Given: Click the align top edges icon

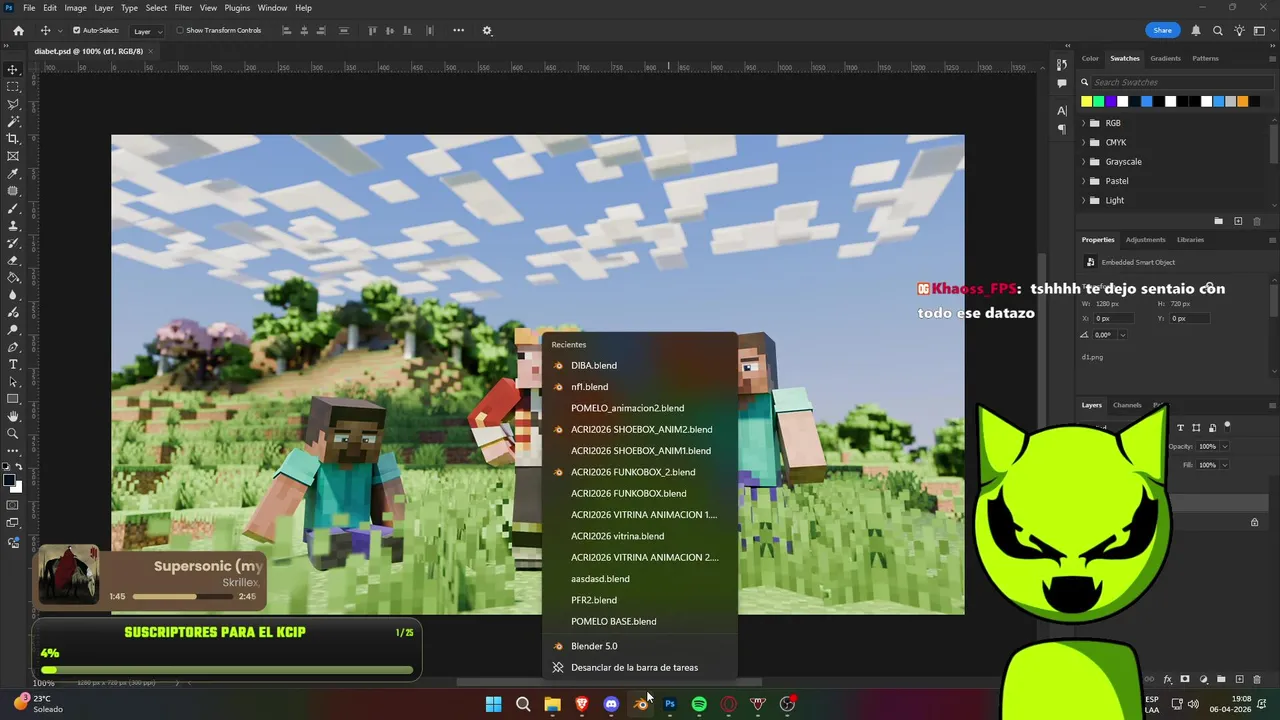Looking at the screenshot, I should click(373, 31).
